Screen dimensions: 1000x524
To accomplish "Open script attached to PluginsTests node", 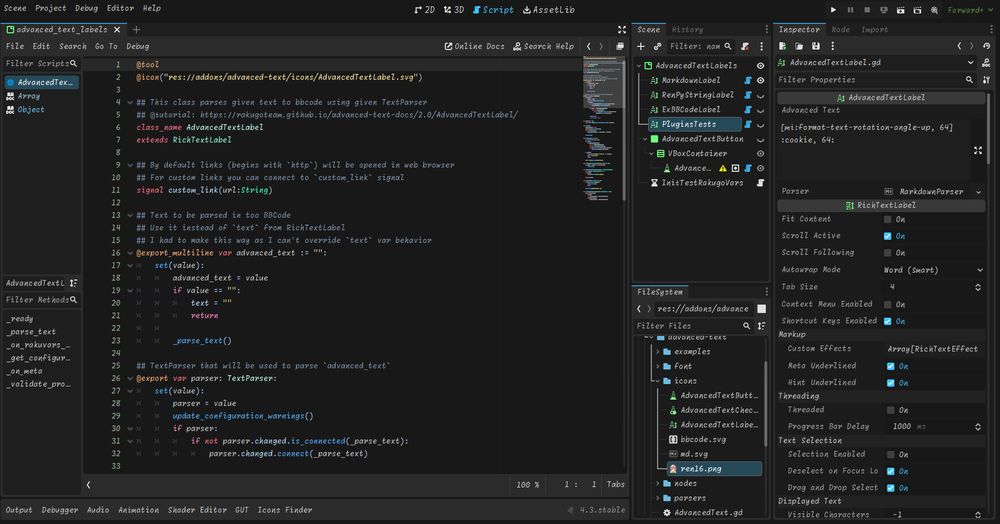I will coord(748,124).
